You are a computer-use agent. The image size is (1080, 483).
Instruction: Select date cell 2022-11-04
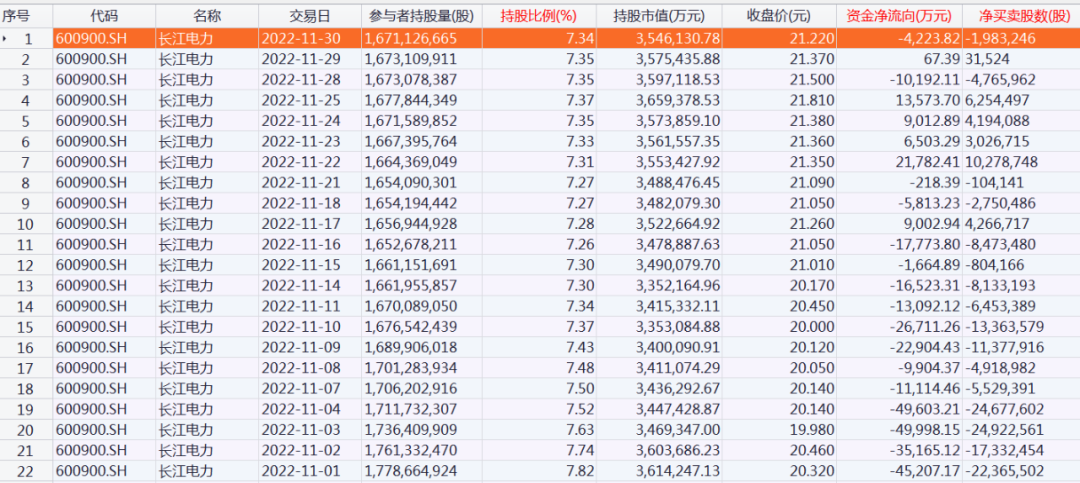click(301, 409)
